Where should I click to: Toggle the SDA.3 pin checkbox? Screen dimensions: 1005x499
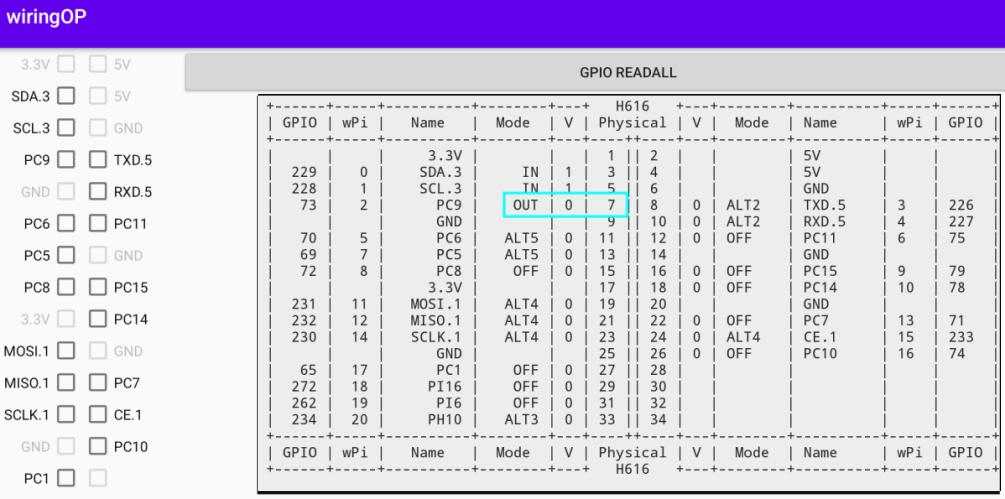tap(66, 96)
